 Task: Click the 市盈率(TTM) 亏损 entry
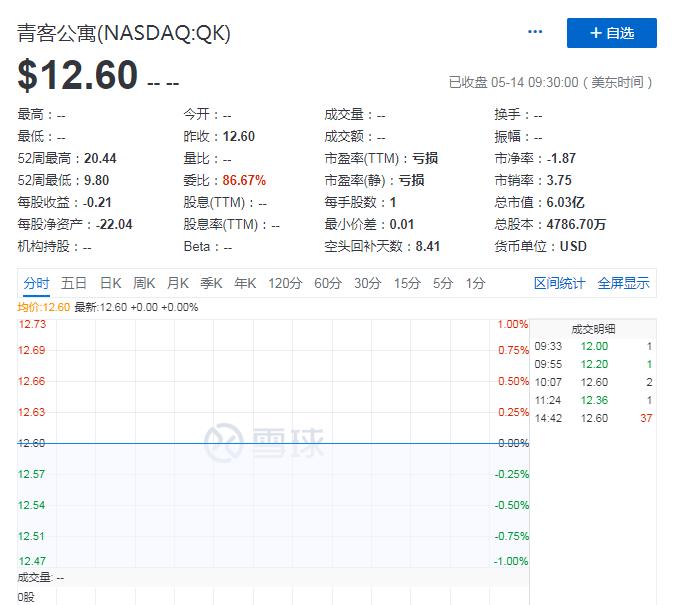(x=381, y=158)
